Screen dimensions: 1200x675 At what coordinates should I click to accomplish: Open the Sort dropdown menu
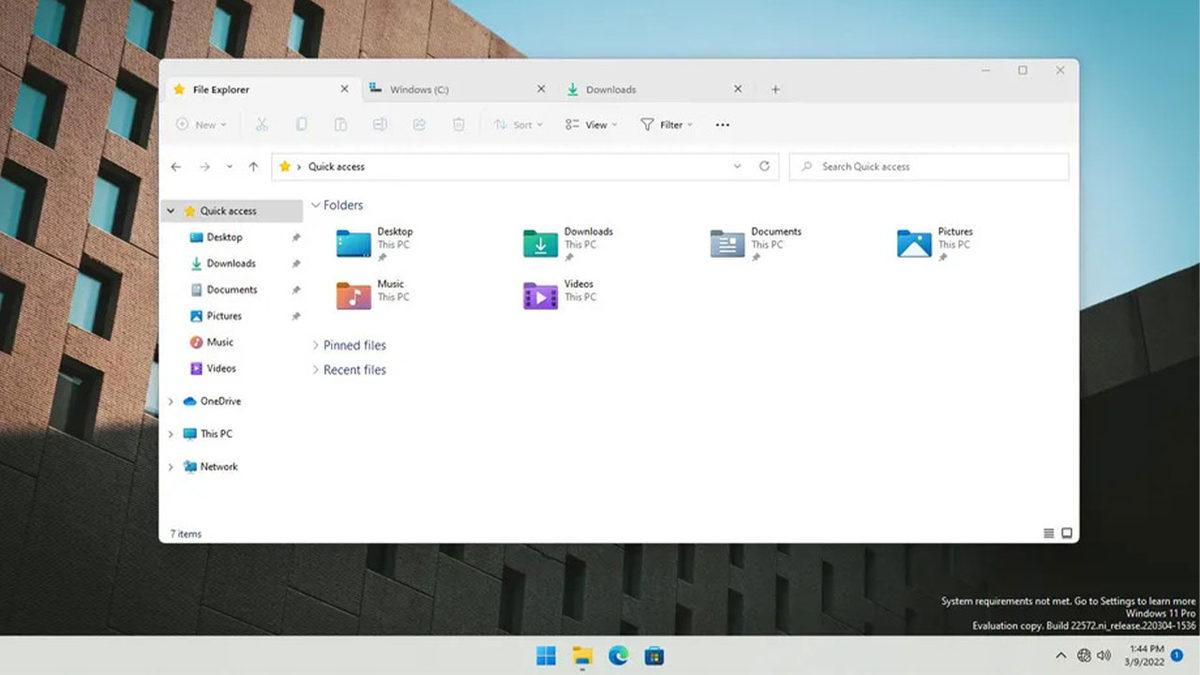point(518,124)
